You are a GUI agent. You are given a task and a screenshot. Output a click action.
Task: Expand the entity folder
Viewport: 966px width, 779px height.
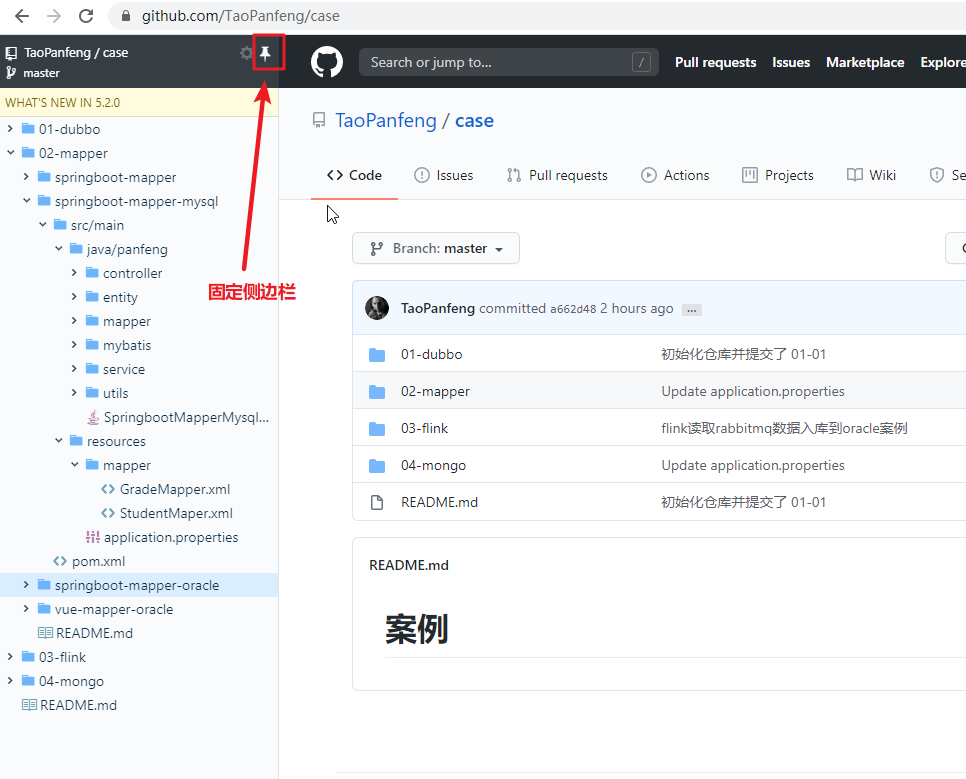click(74, 297)
